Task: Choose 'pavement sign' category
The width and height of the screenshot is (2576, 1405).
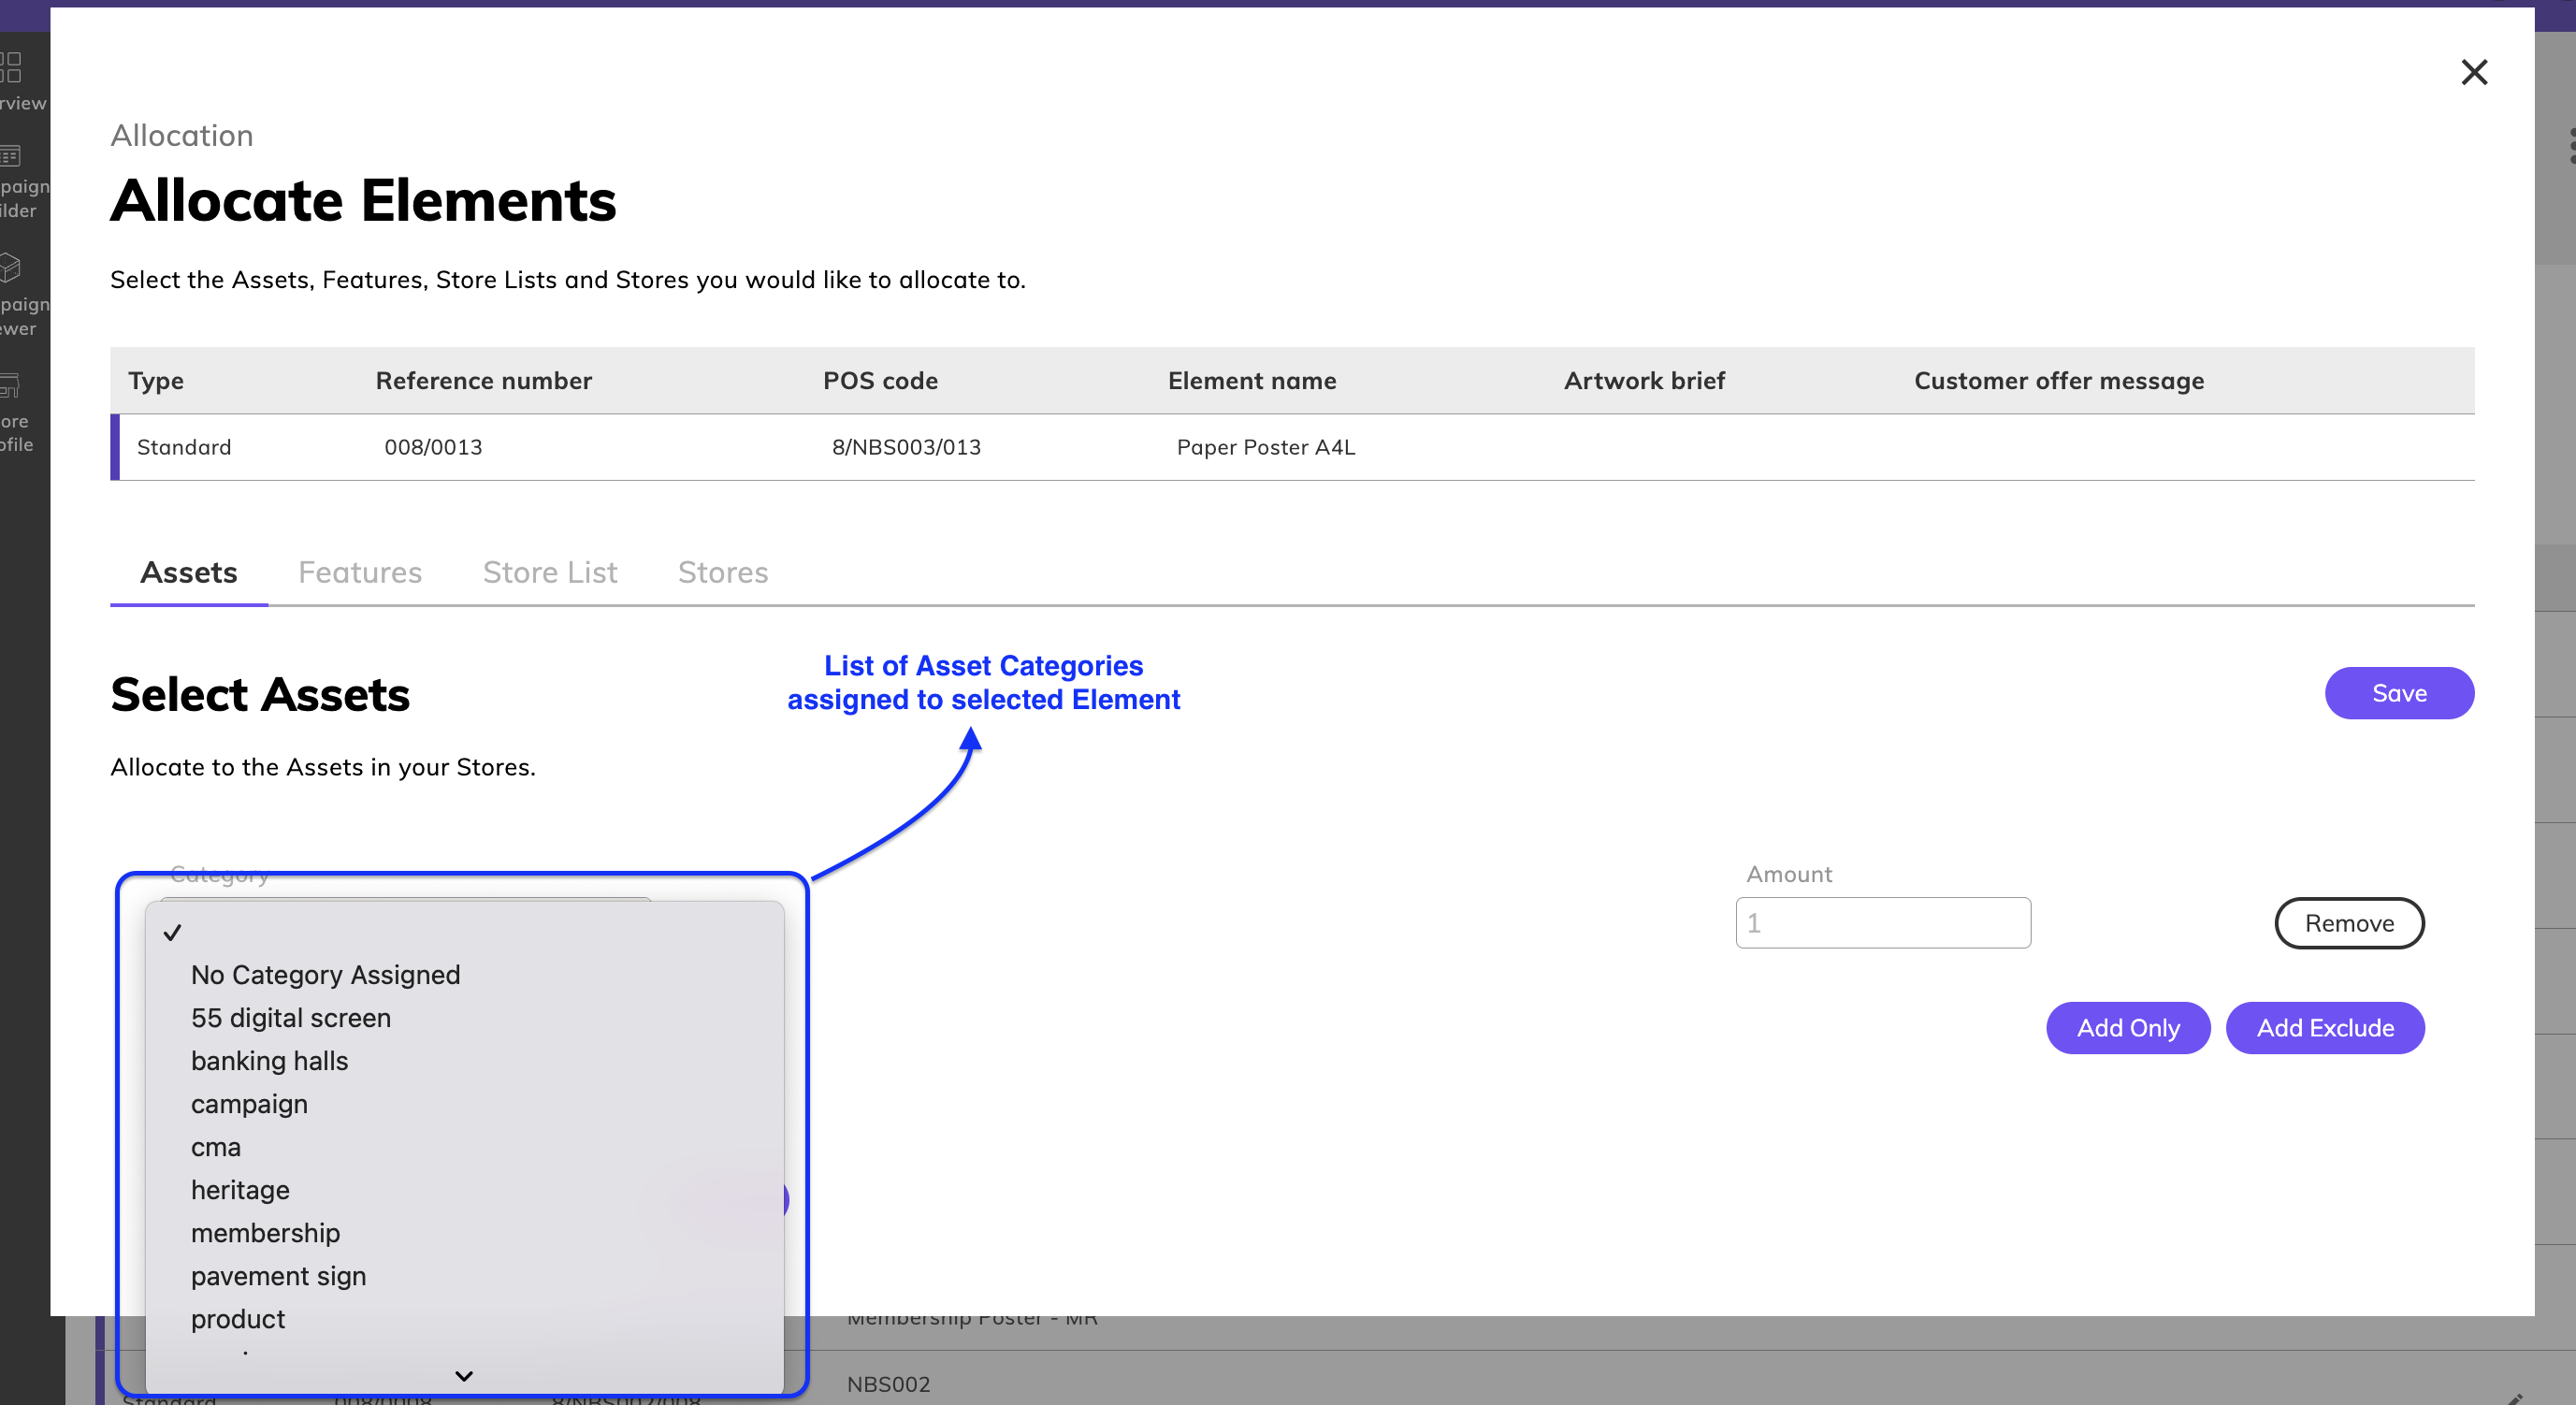Action: click(x=278, y=1276)
